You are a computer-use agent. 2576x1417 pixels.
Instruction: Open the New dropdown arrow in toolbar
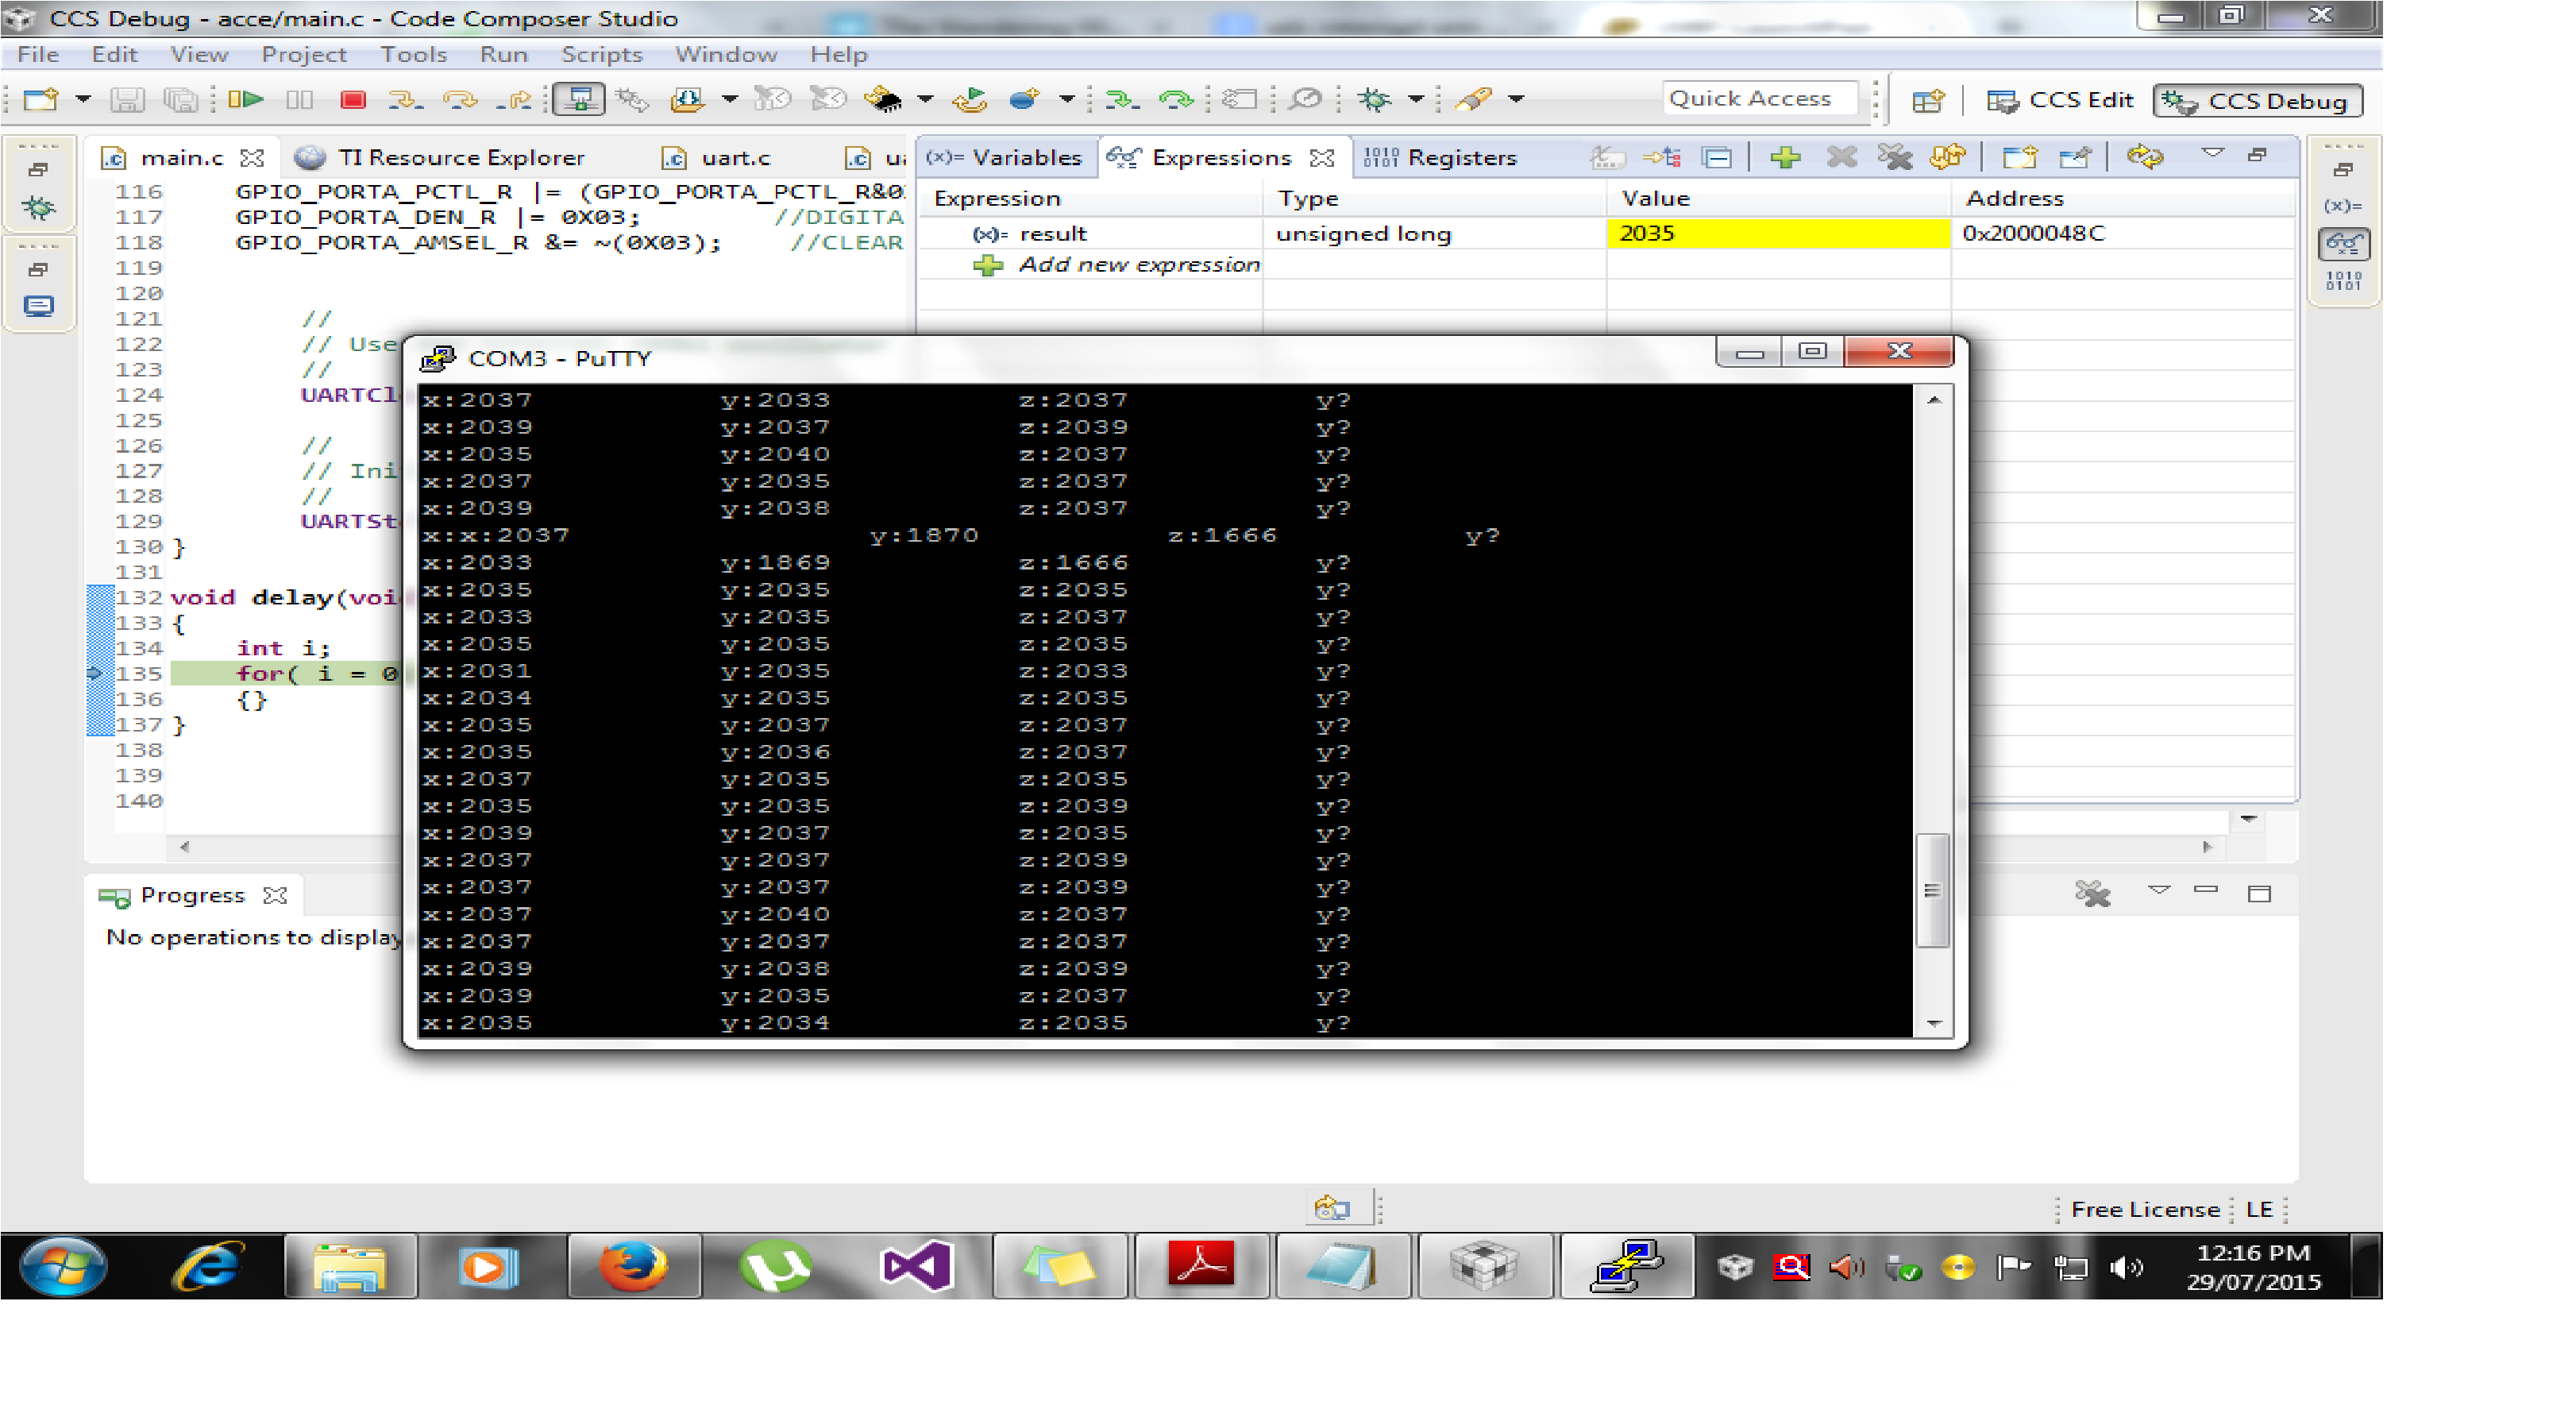(83, 99)
